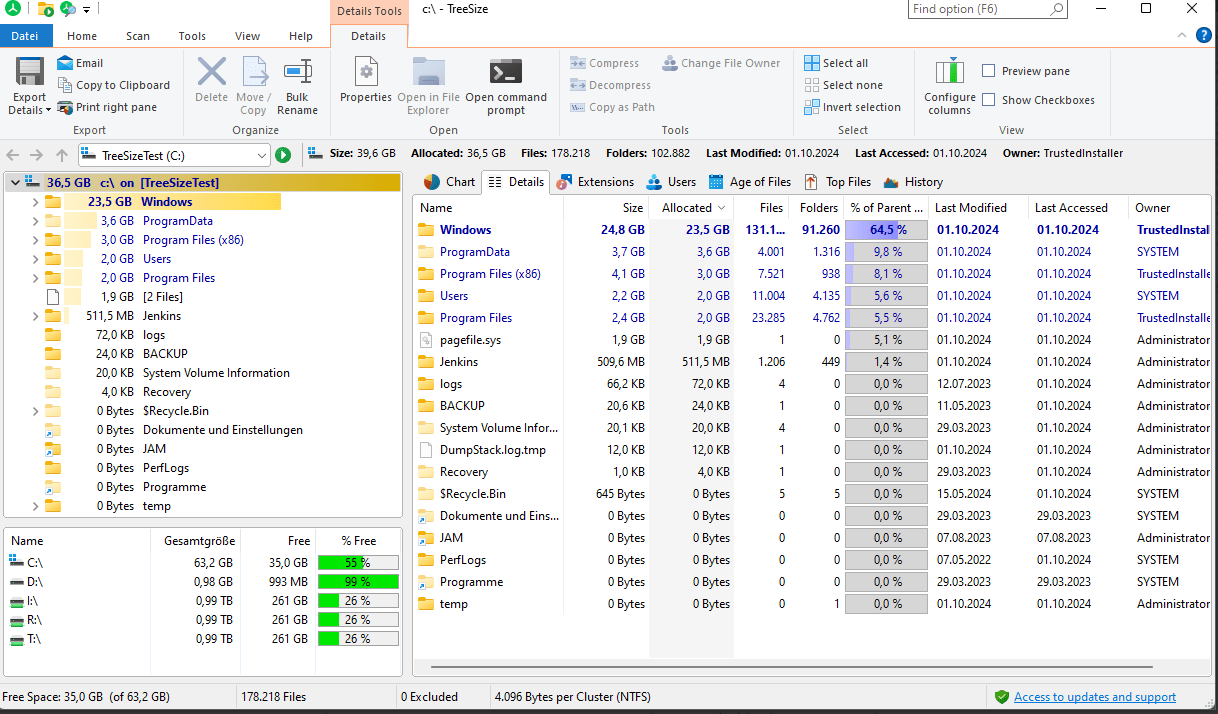Navigate back with the left arrow

coord(13,155)
